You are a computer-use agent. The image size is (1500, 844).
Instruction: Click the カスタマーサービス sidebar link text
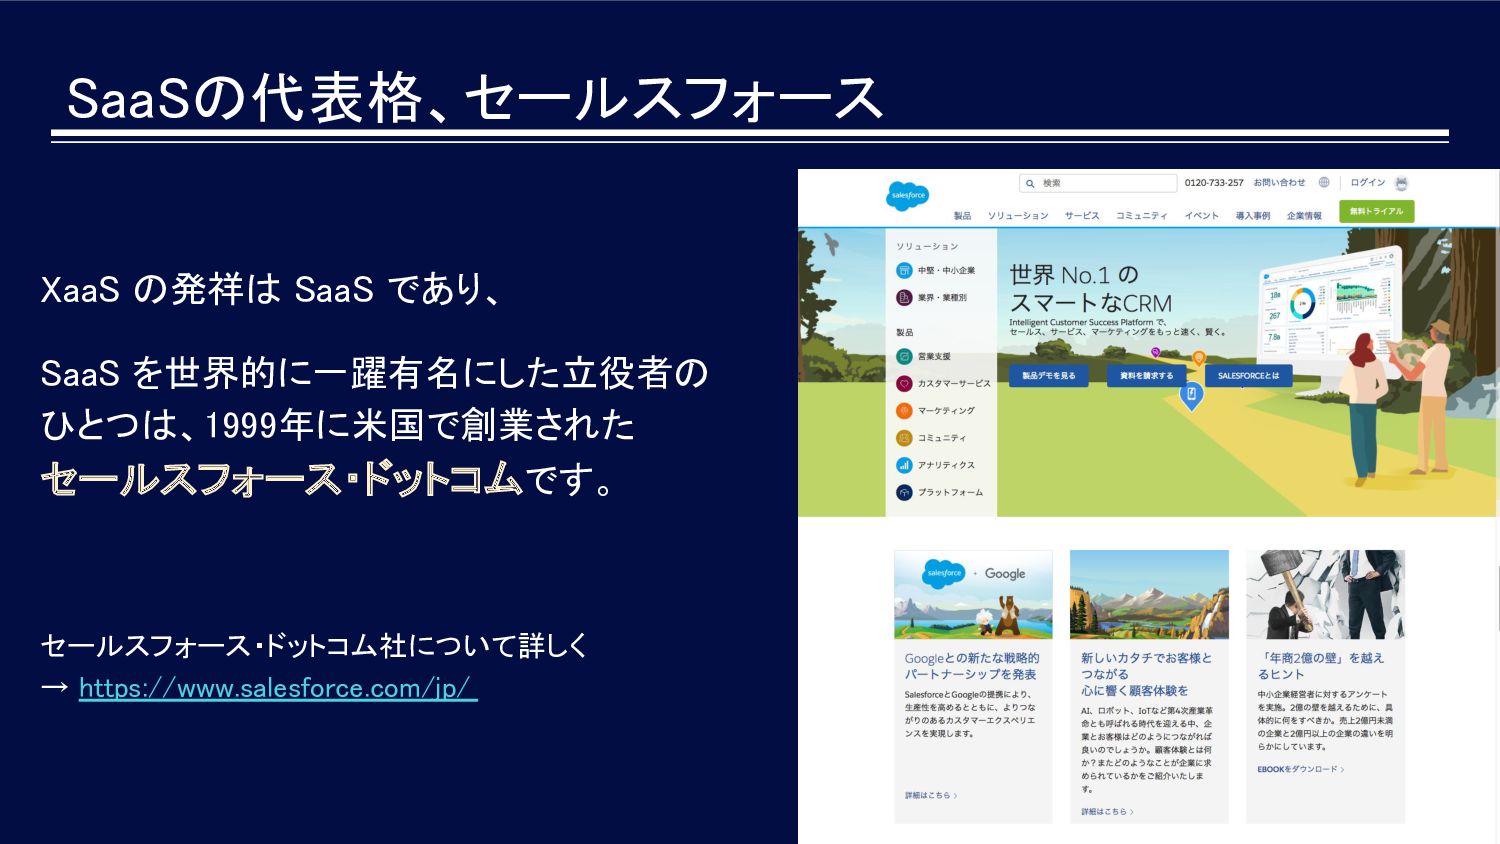click(954, 383)
